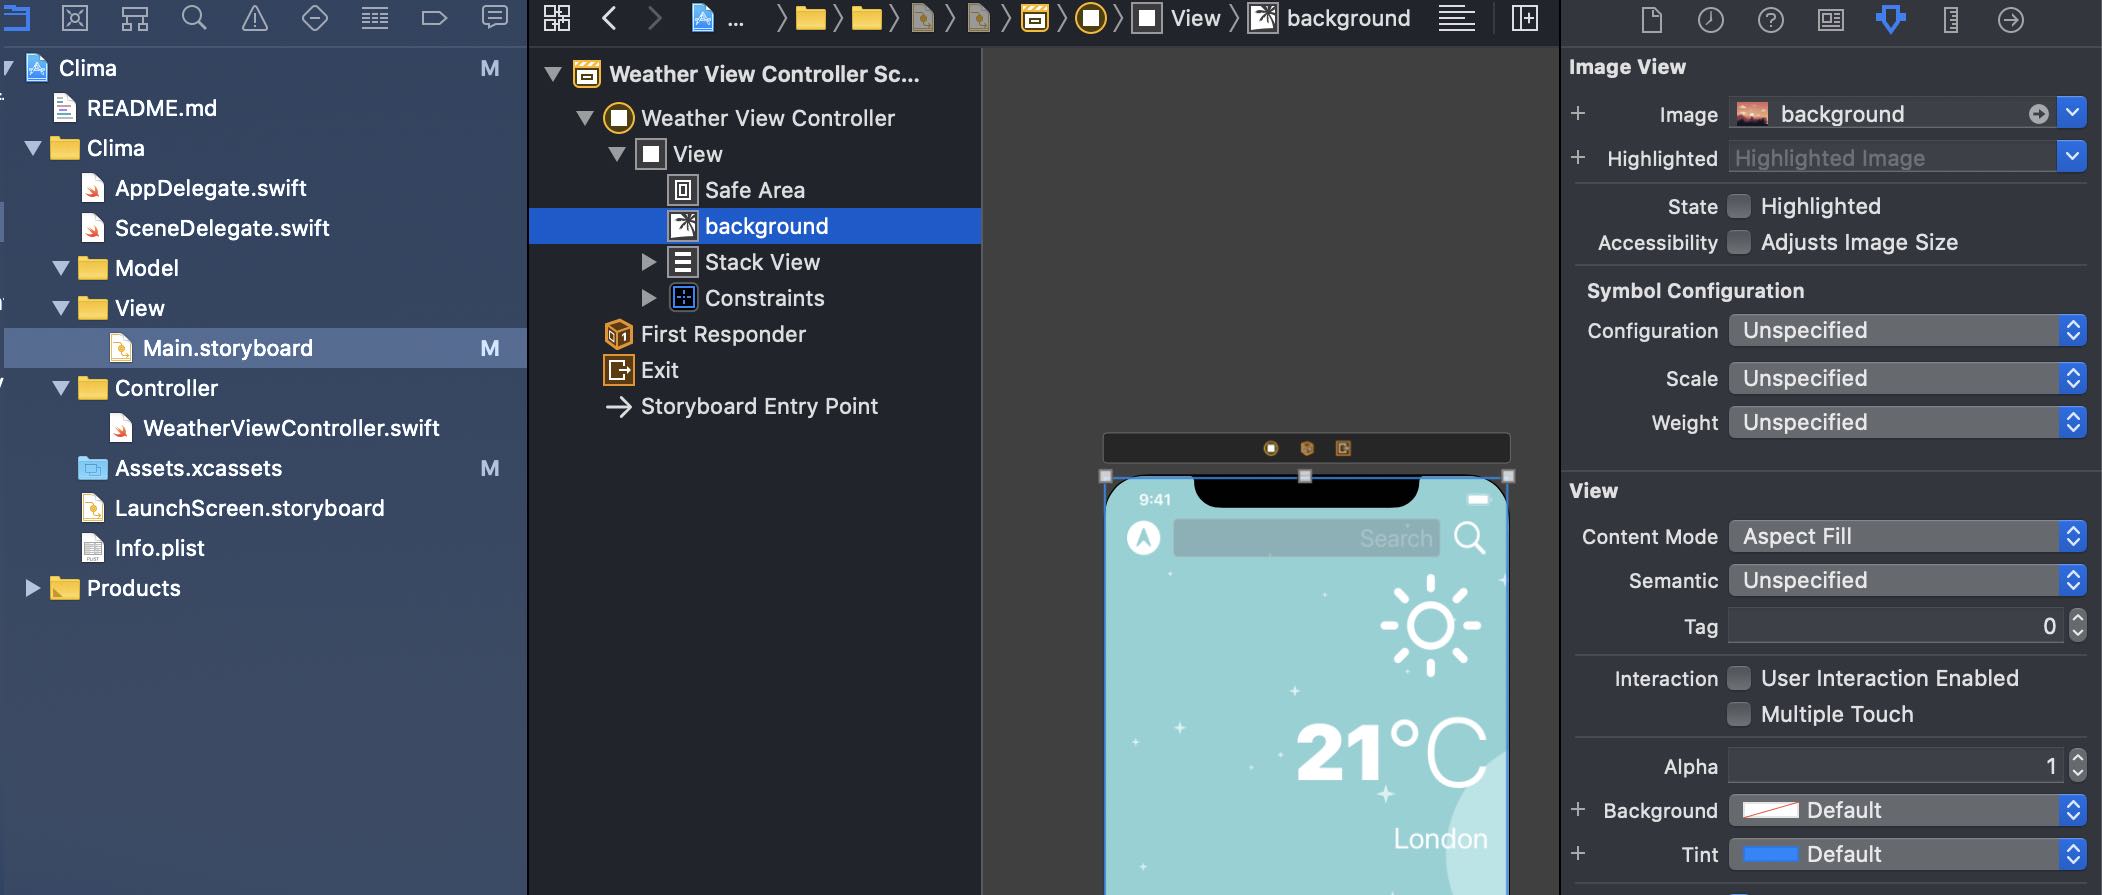Click the First Responder cube above scene
The height and width of the screenshot is (895, 2102).
(1307, 448)
